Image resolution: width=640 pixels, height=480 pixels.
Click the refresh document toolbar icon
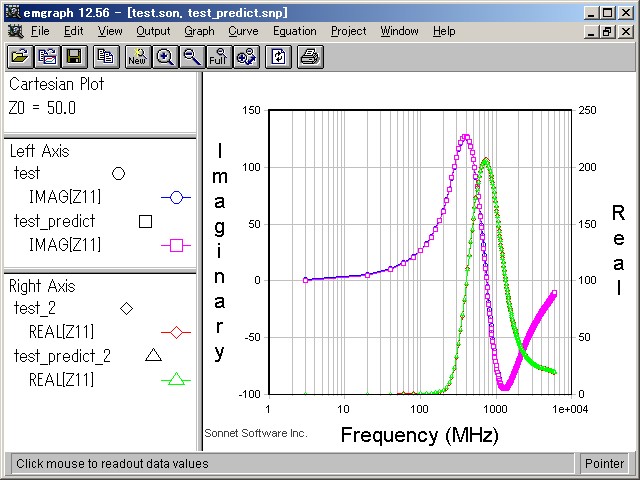(278, 57)
